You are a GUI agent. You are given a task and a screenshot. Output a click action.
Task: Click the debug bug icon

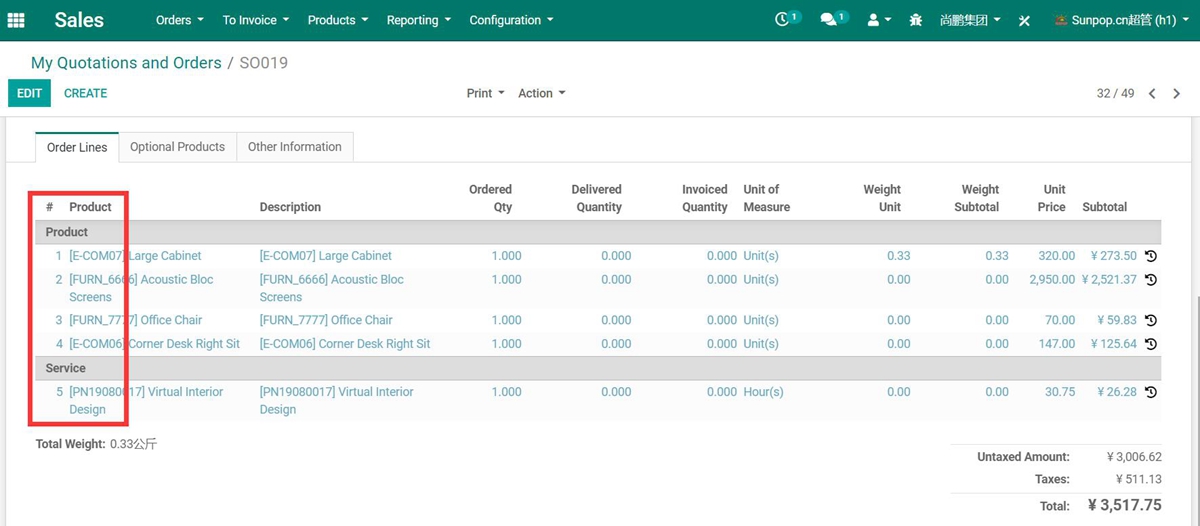(x=916, y=20)
